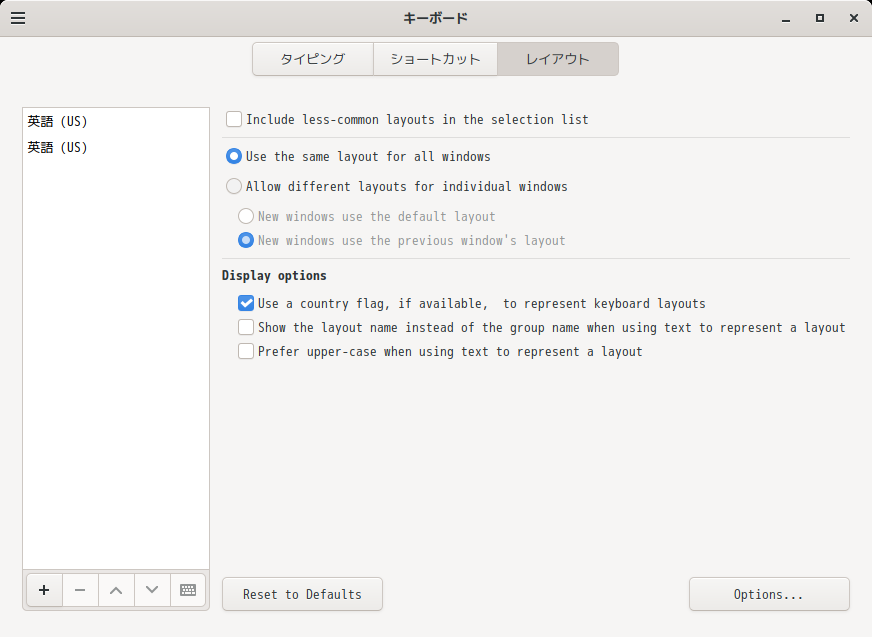The image size is (872, 637).
Task: Move the selected layout up
Action: 116,590
